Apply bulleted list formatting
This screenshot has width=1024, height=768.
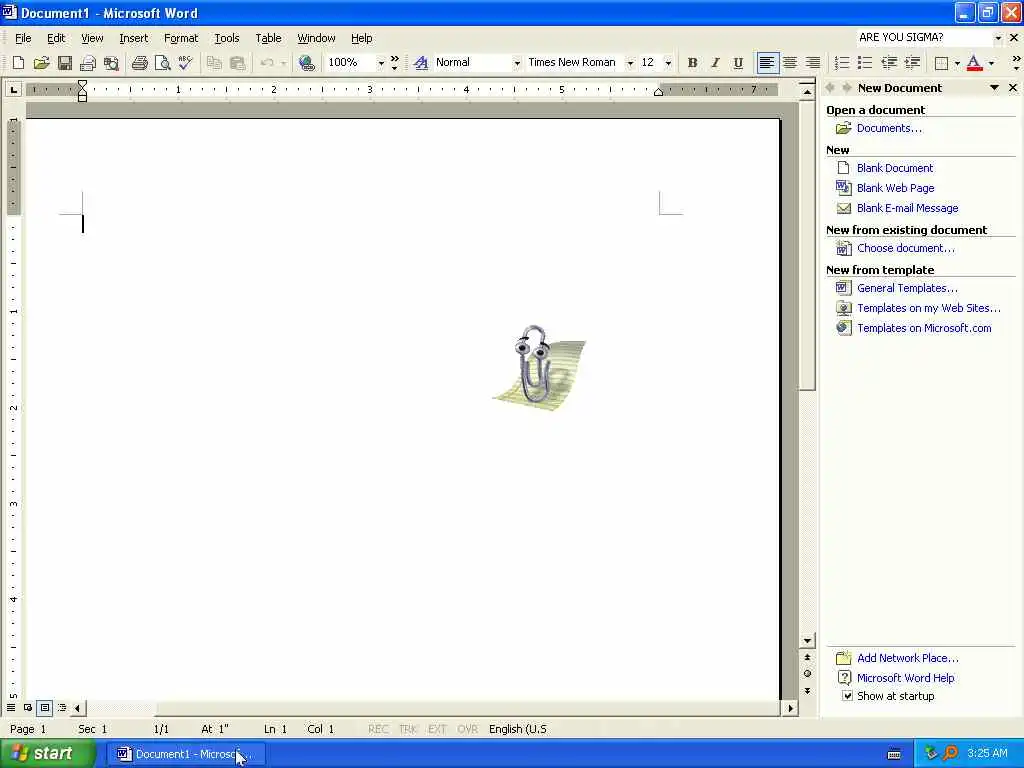click(x=865, y=63)
